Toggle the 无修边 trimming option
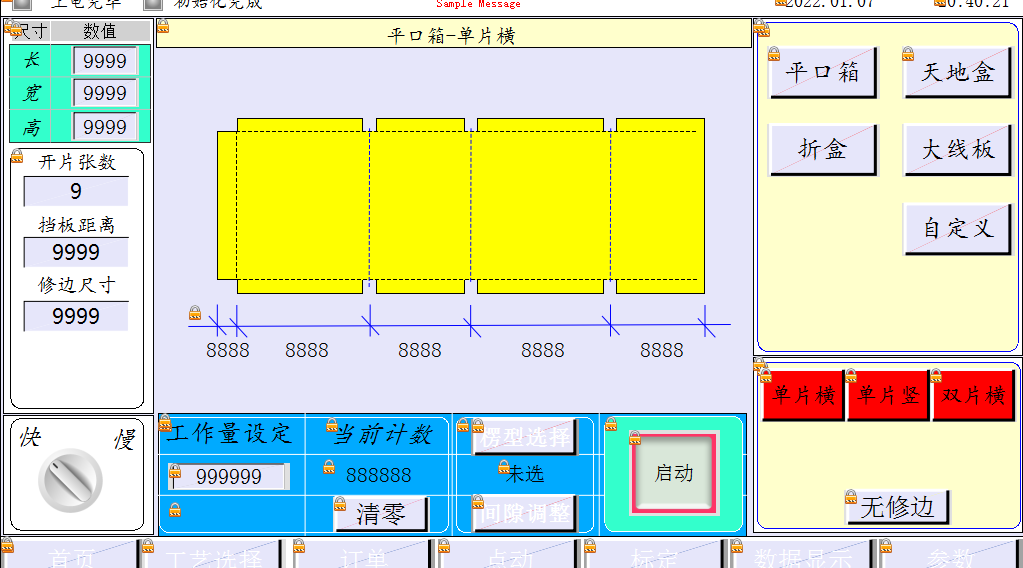The width and height of the screenshot is (1023, 568). point(897,507)
